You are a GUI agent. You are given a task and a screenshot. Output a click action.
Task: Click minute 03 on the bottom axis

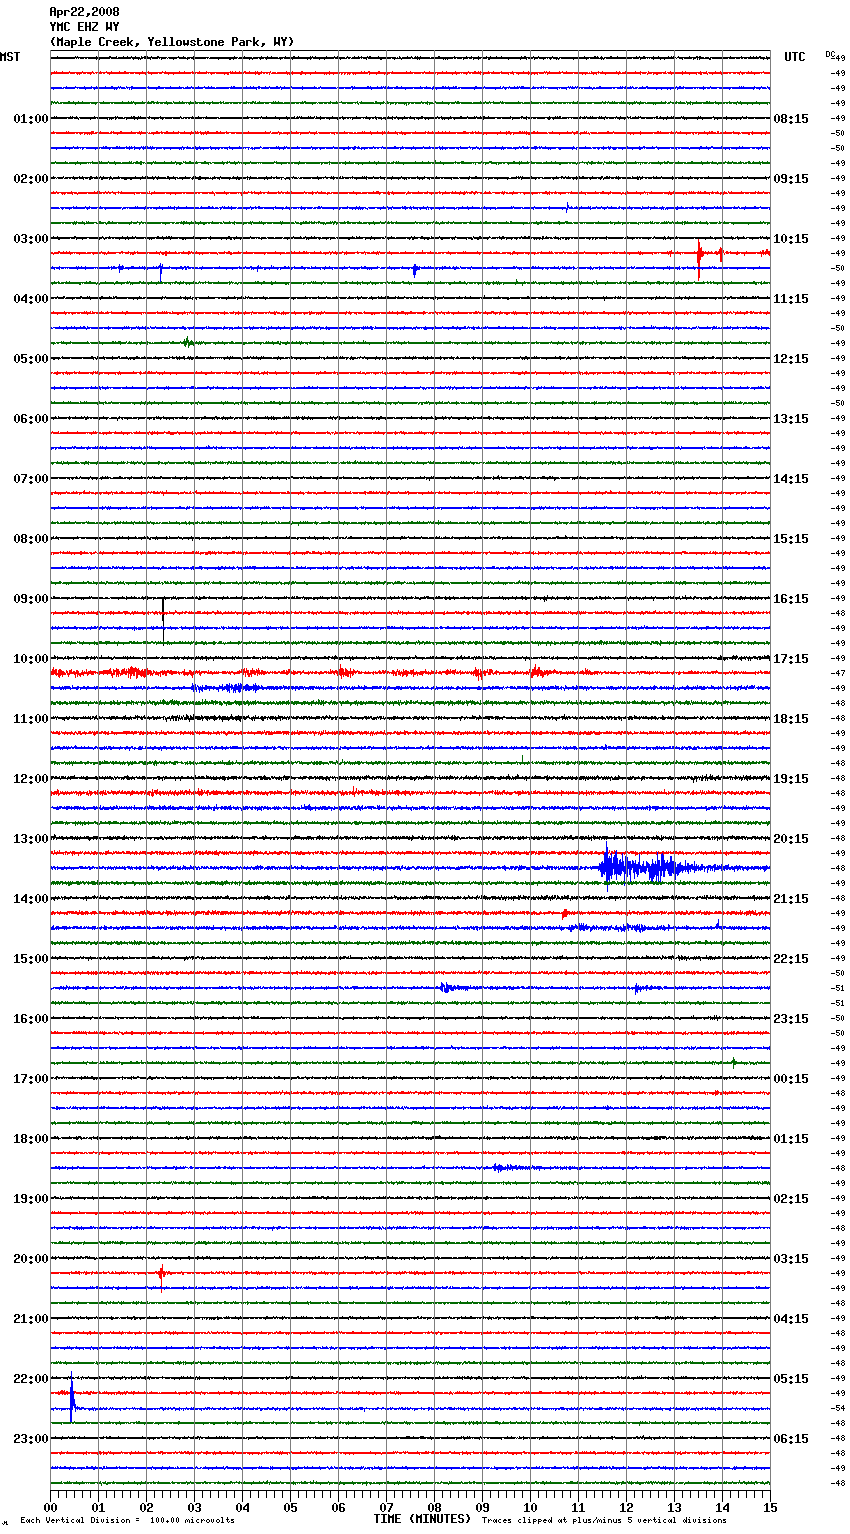(x=194, y=1507)
